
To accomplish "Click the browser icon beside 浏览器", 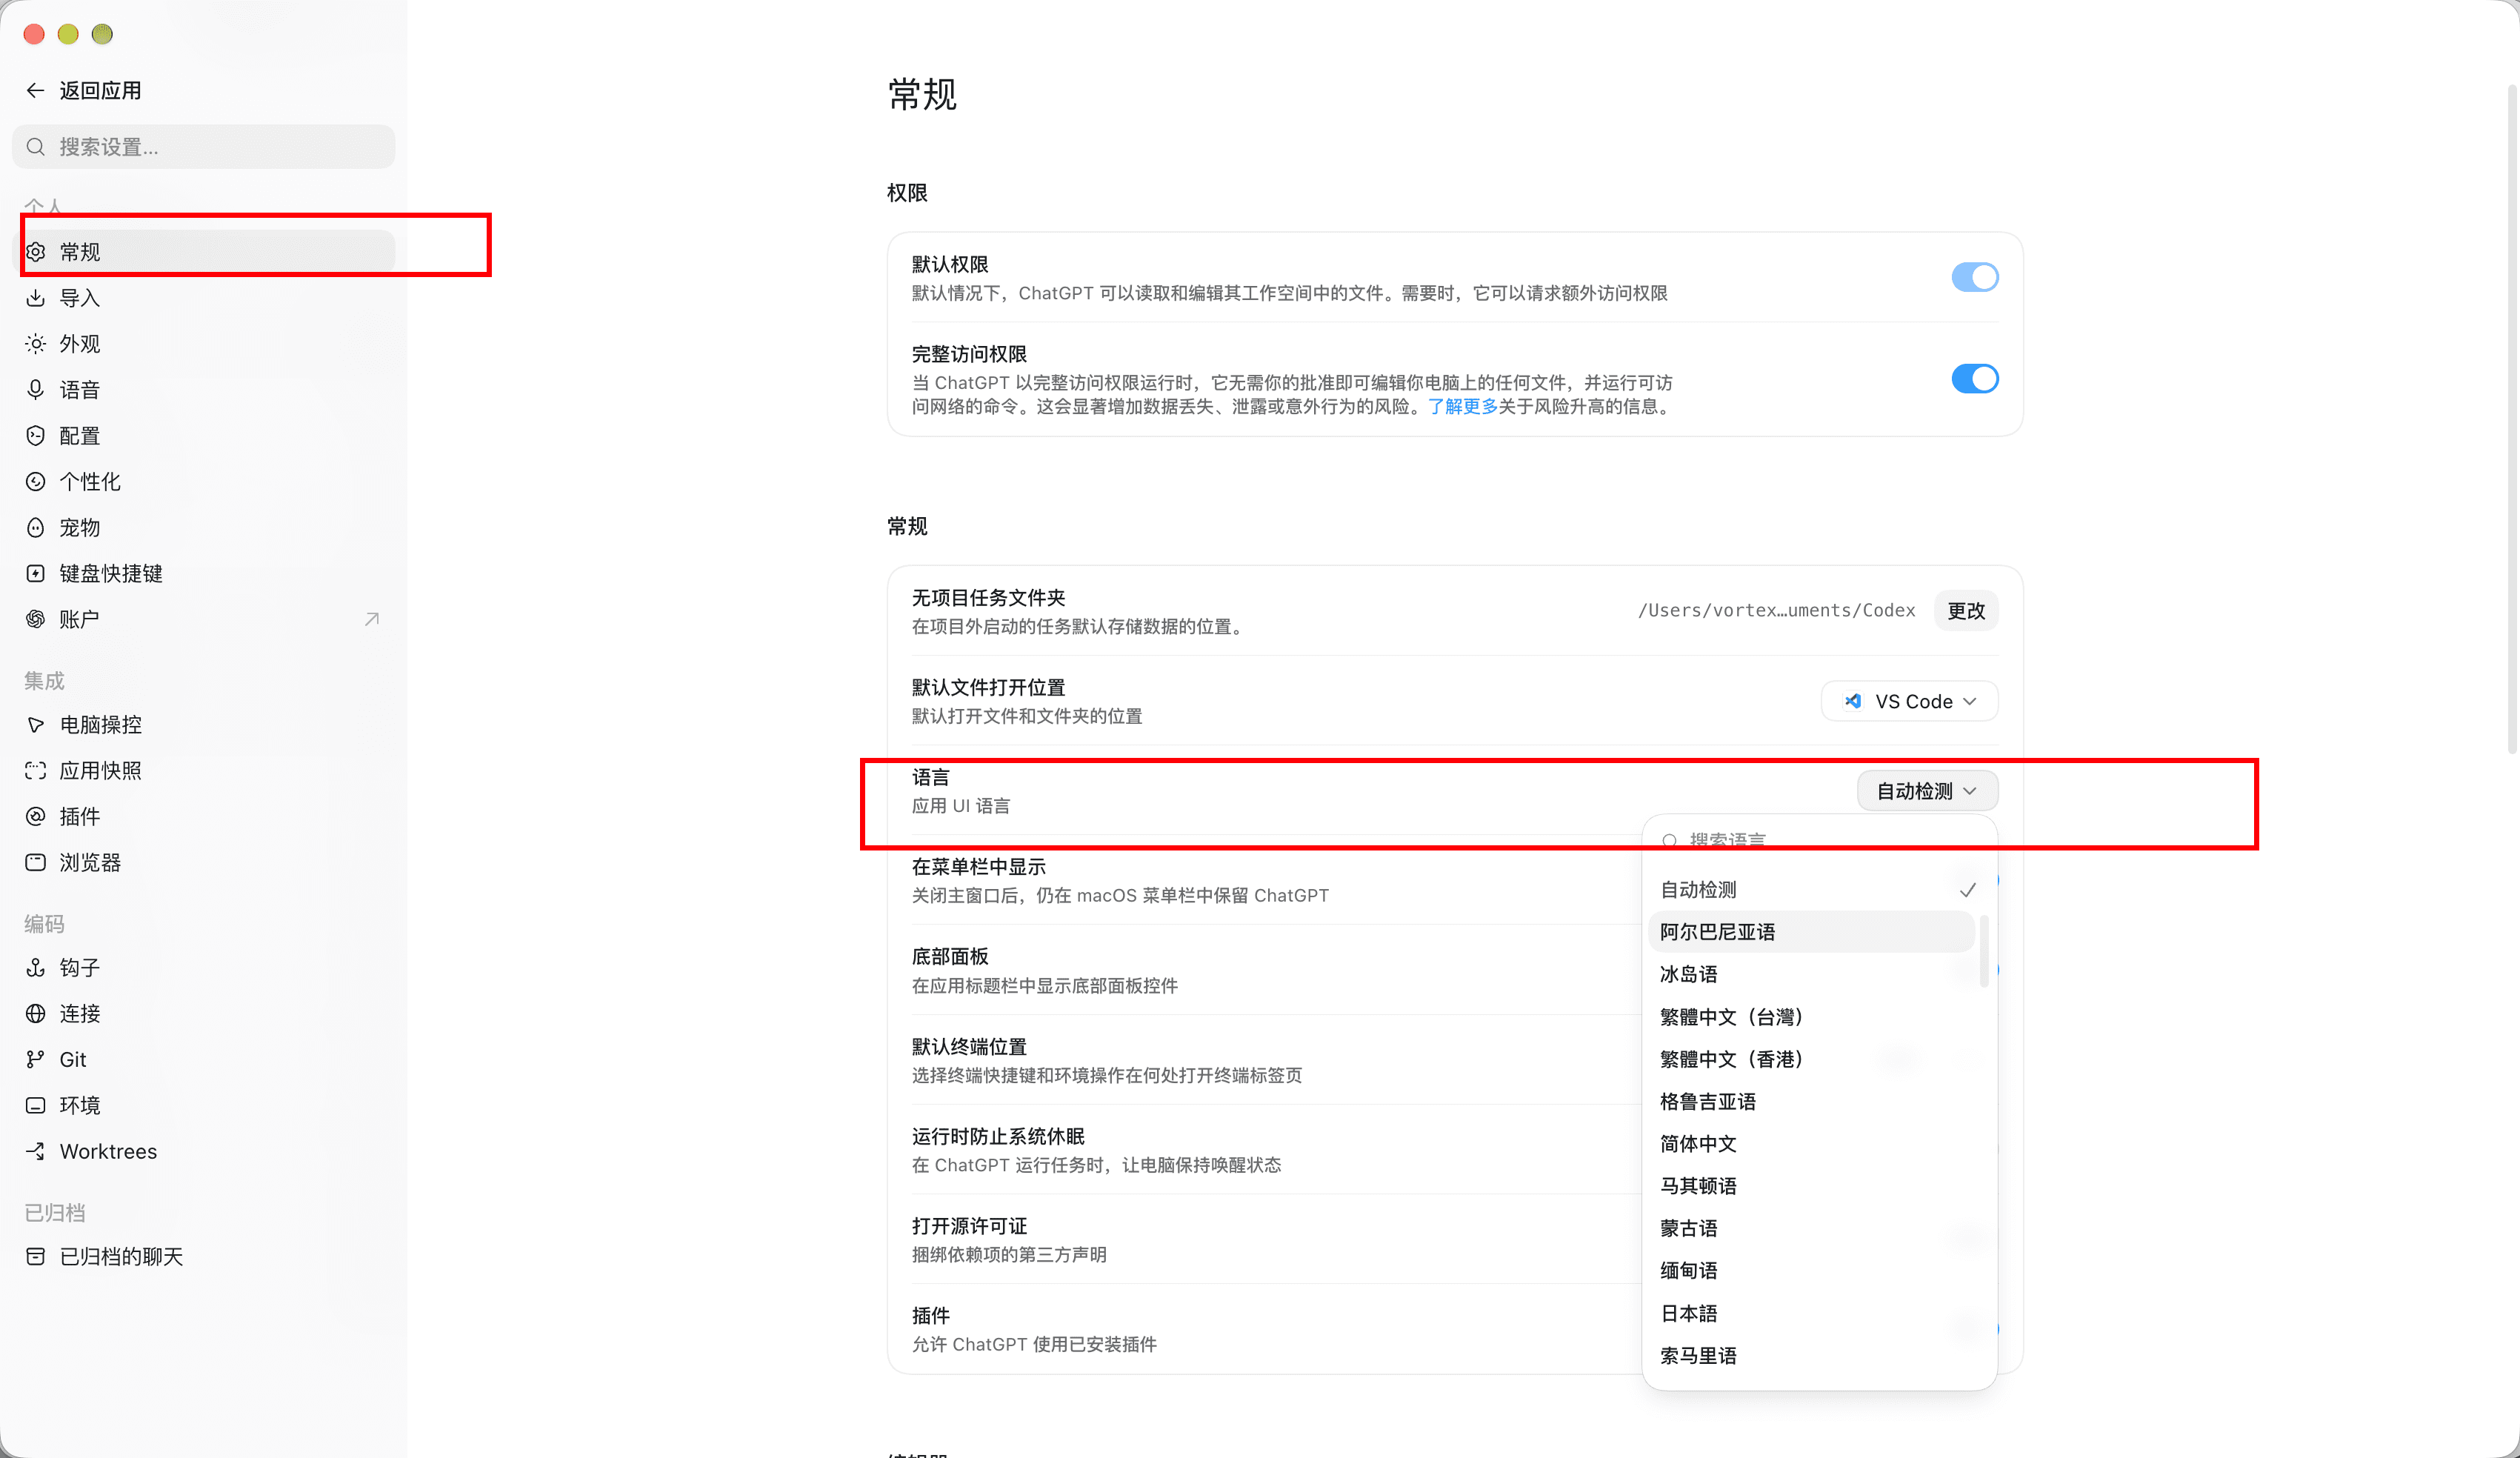I will (35, 863).
